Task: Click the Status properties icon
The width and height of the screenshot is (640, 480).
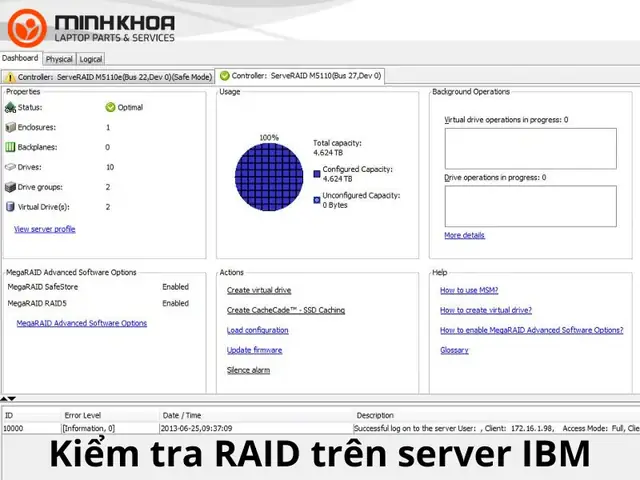Action: coord(10,107)
